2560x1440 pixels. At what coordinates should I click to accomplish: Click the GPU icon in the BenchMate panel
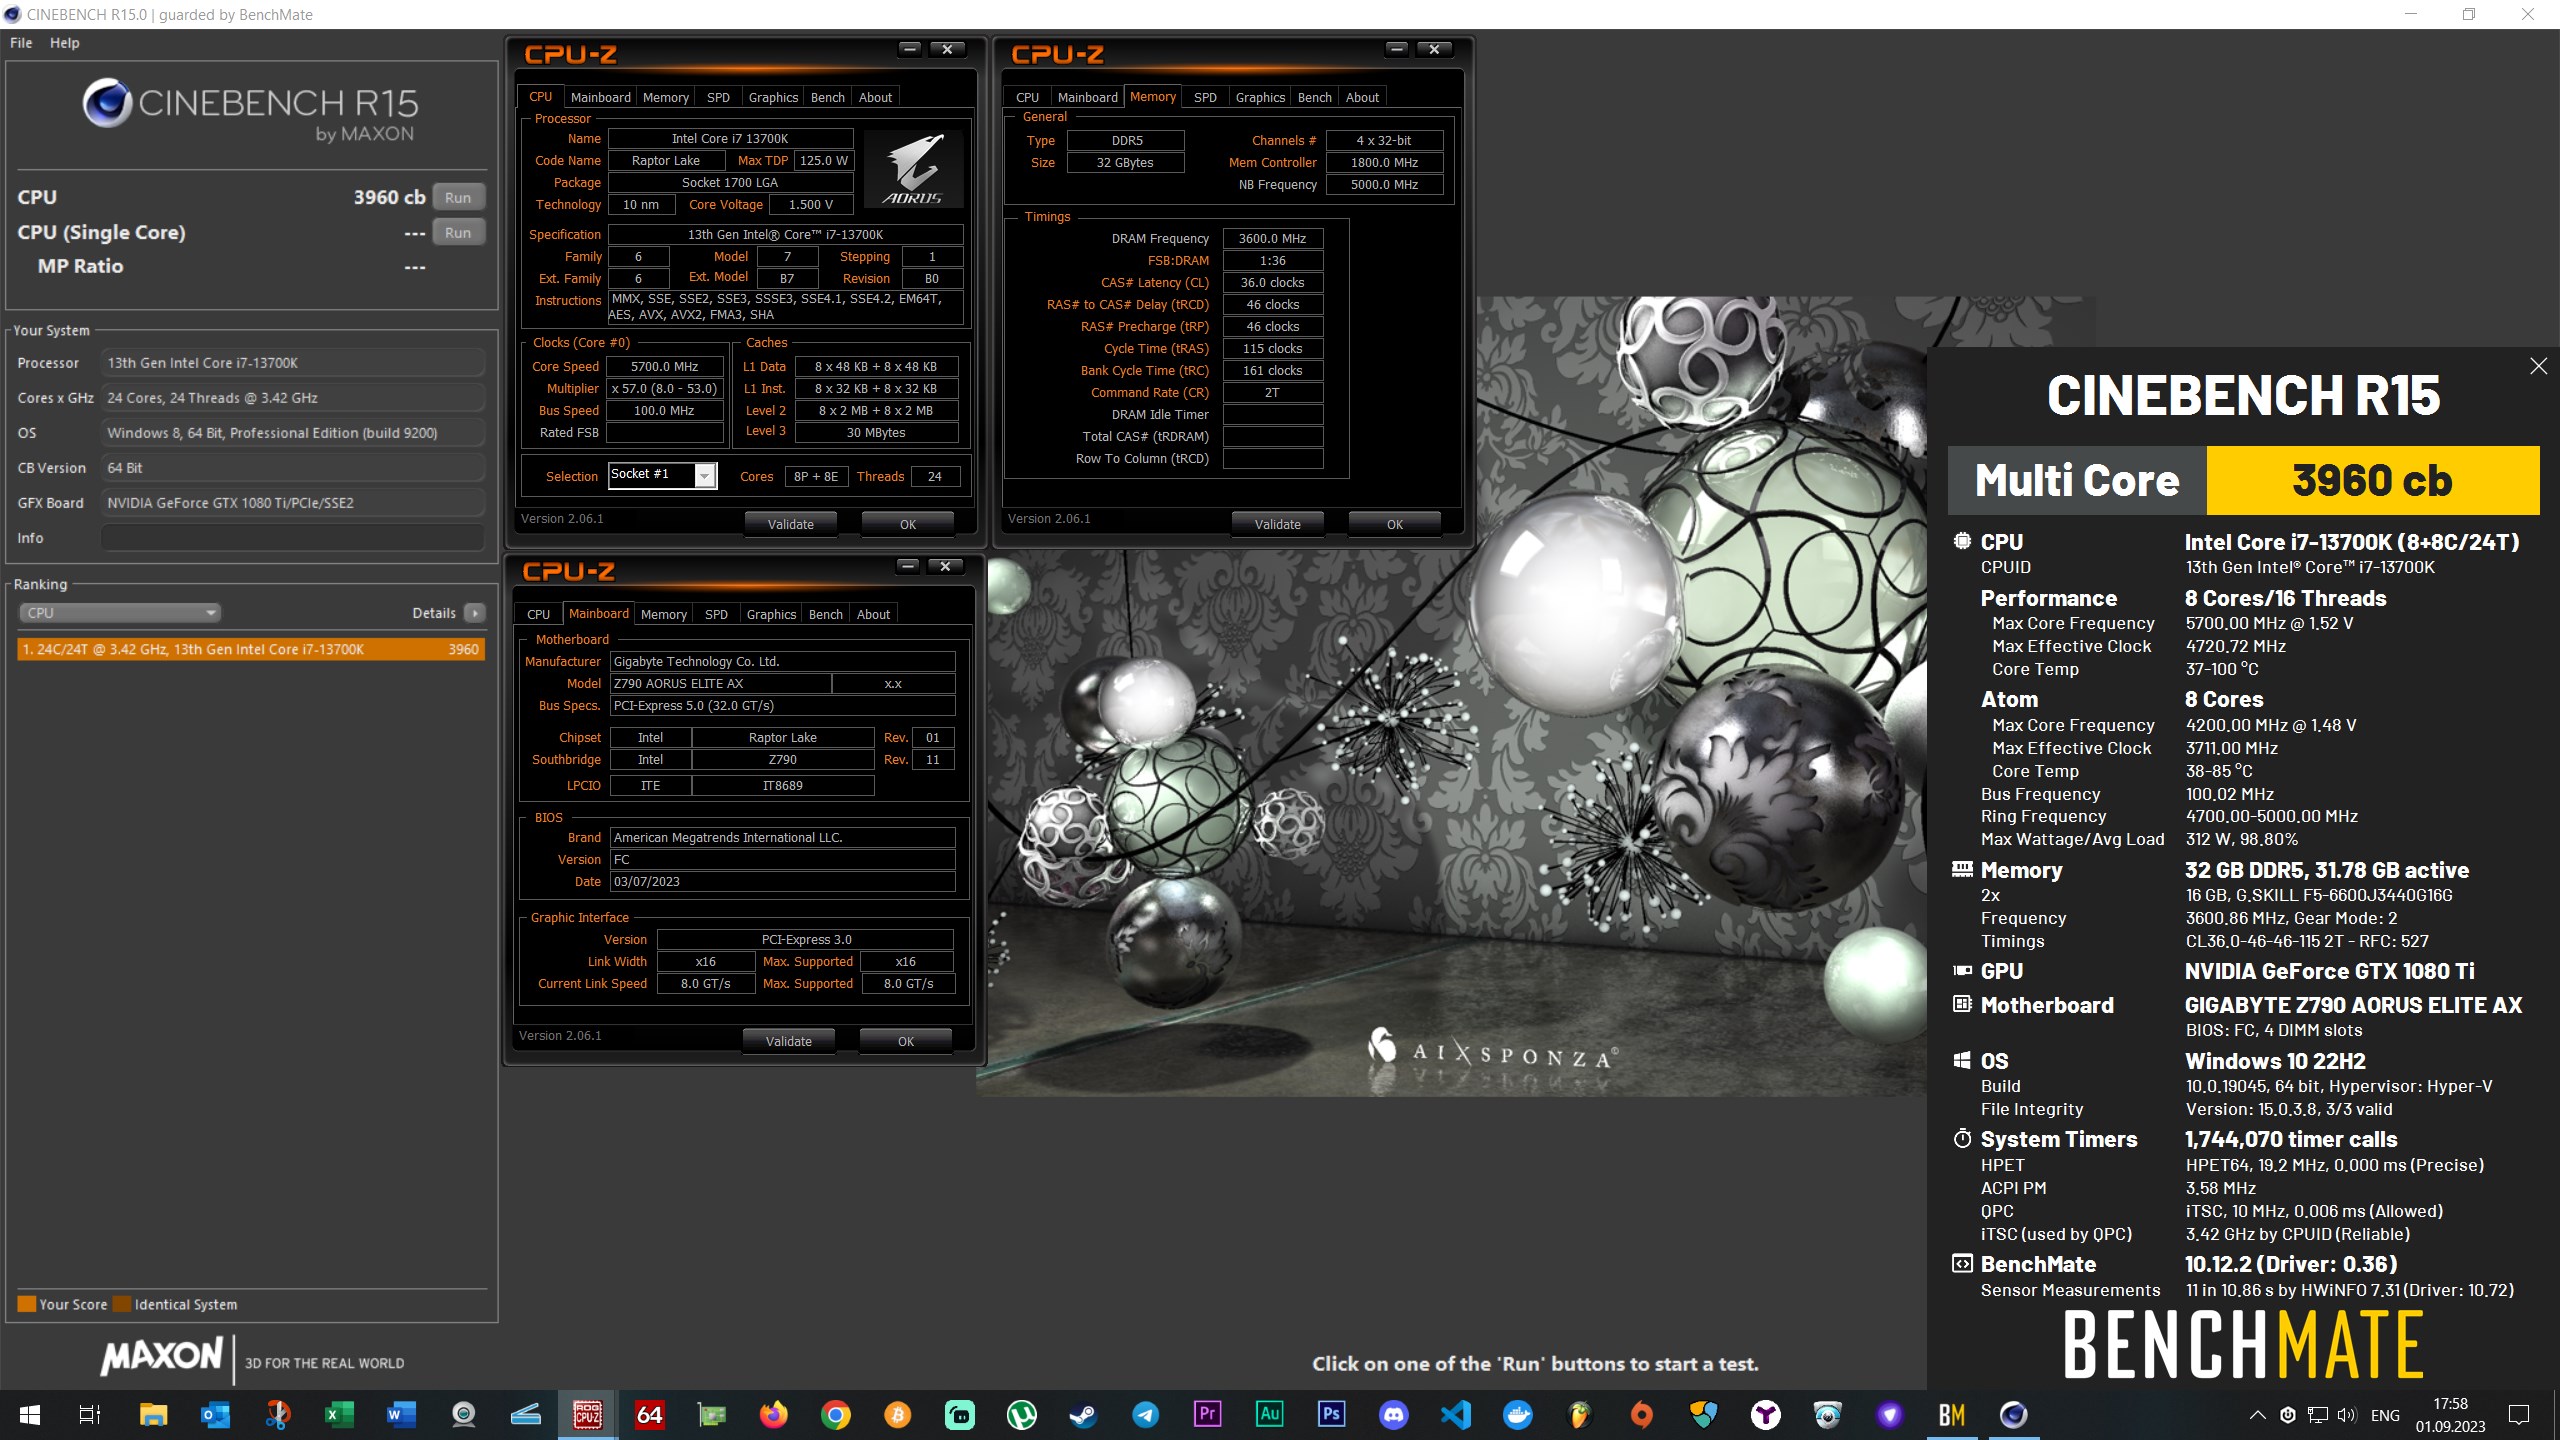(x=1962, y=970)
